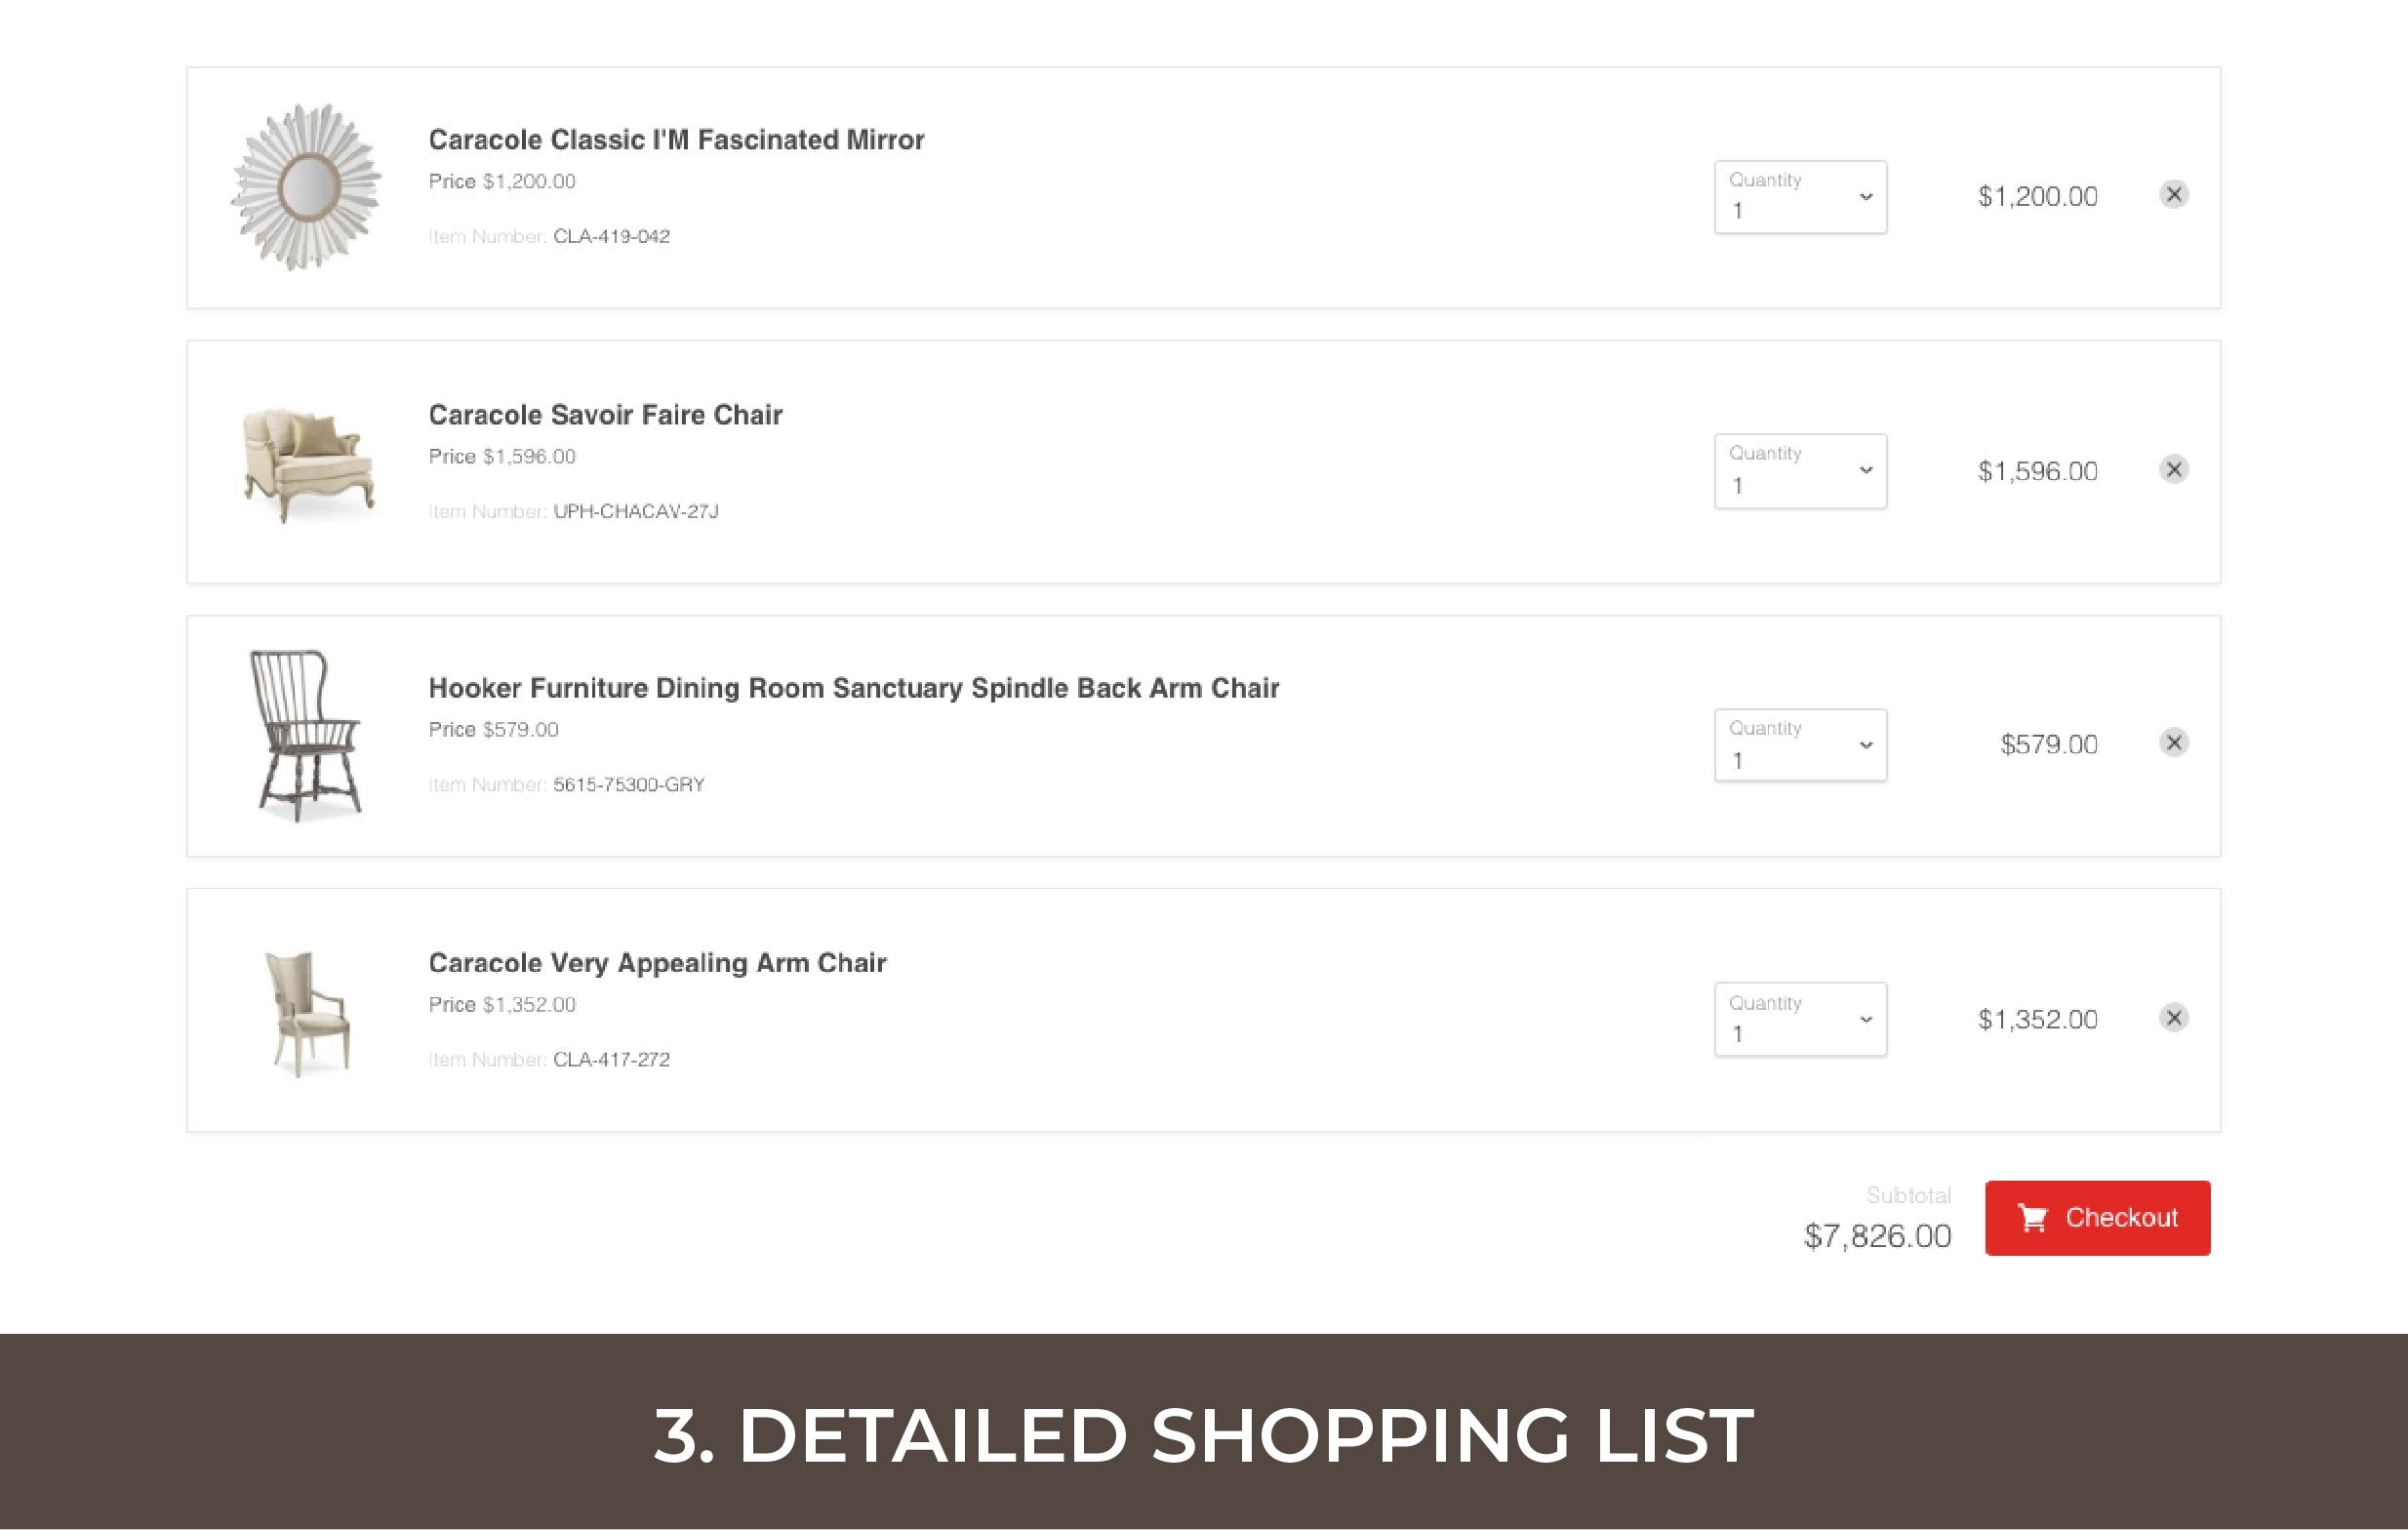The image size is (2408, 1530).
Task: Open the Caracole Classic I'M Fascinated Mirror title
Action: click(x=676, y=140)
